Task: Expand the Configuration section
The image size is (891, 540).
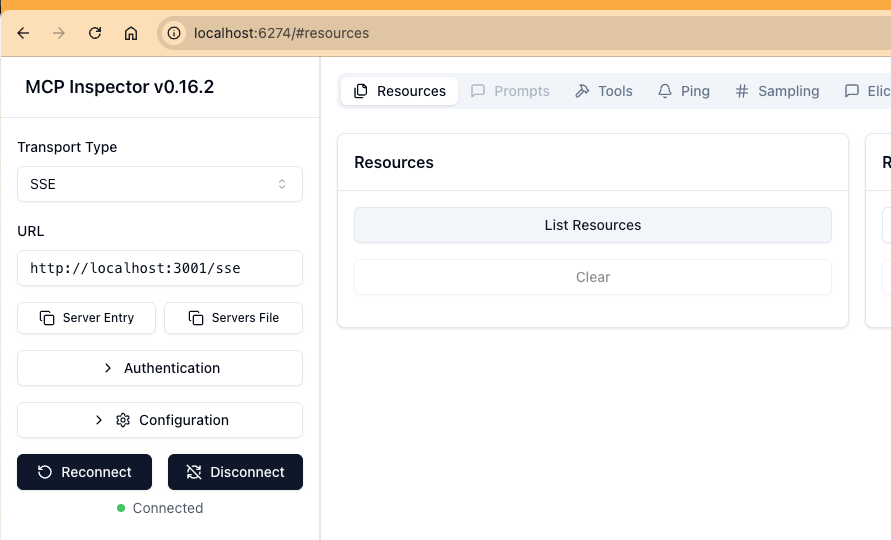Action: coord(160,420)
